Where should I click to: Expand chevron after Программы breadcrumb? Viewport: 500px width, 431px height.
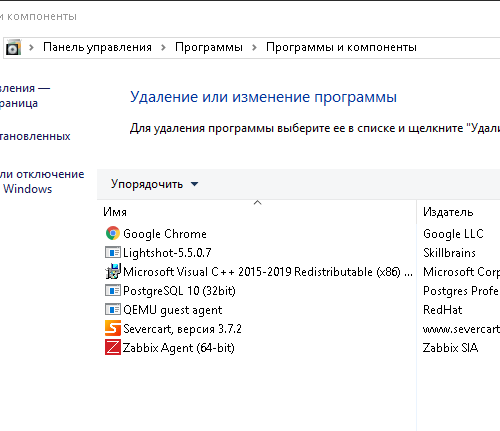coord(254,47)
